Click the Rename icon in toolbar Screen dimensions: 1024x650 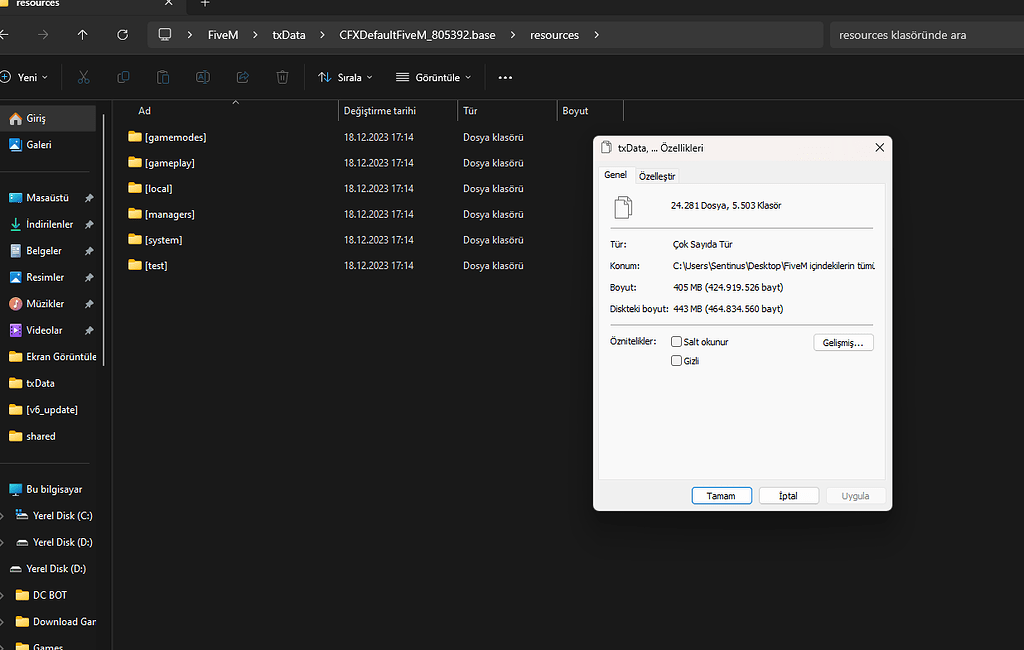202,77
